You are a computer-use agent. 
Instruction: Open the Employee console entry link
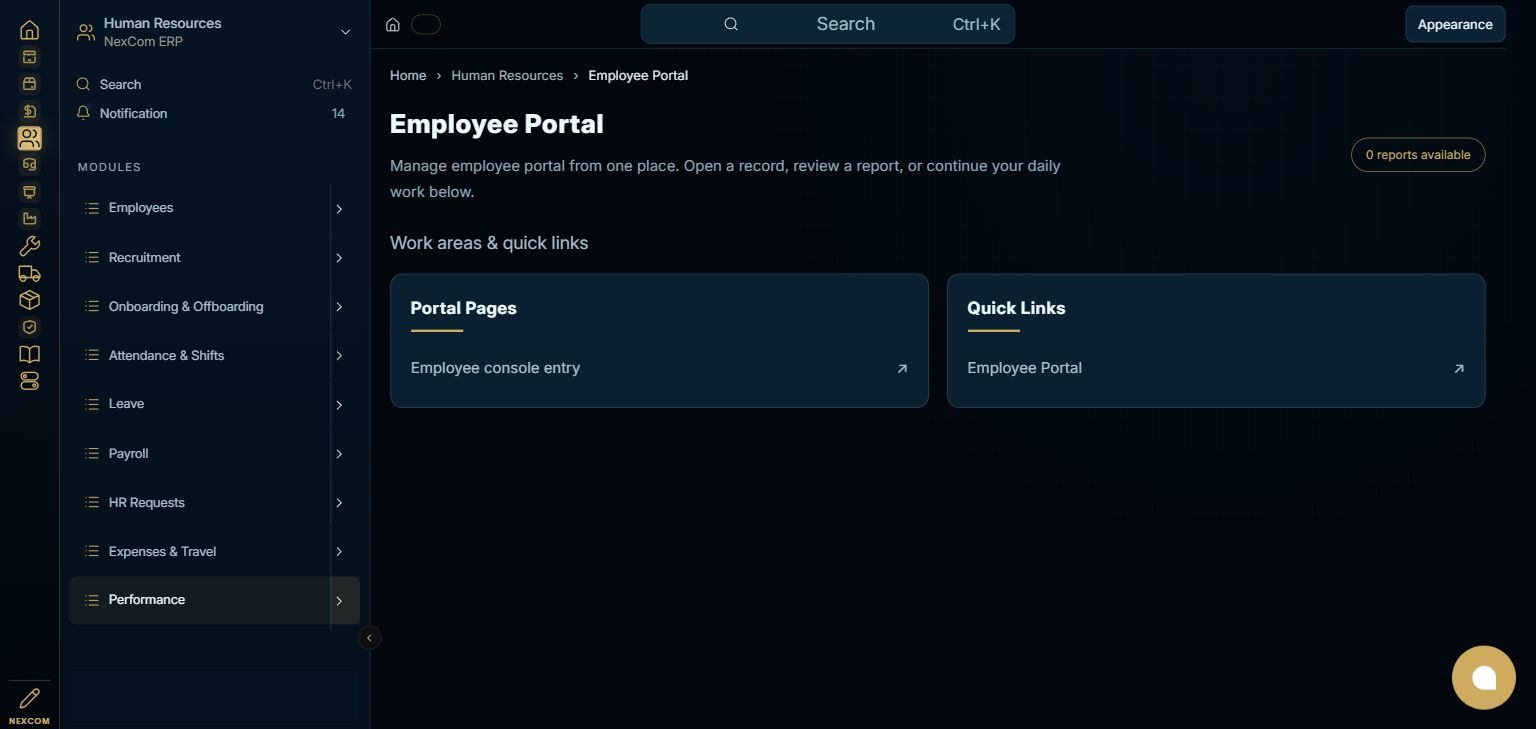tap(659, 368)
